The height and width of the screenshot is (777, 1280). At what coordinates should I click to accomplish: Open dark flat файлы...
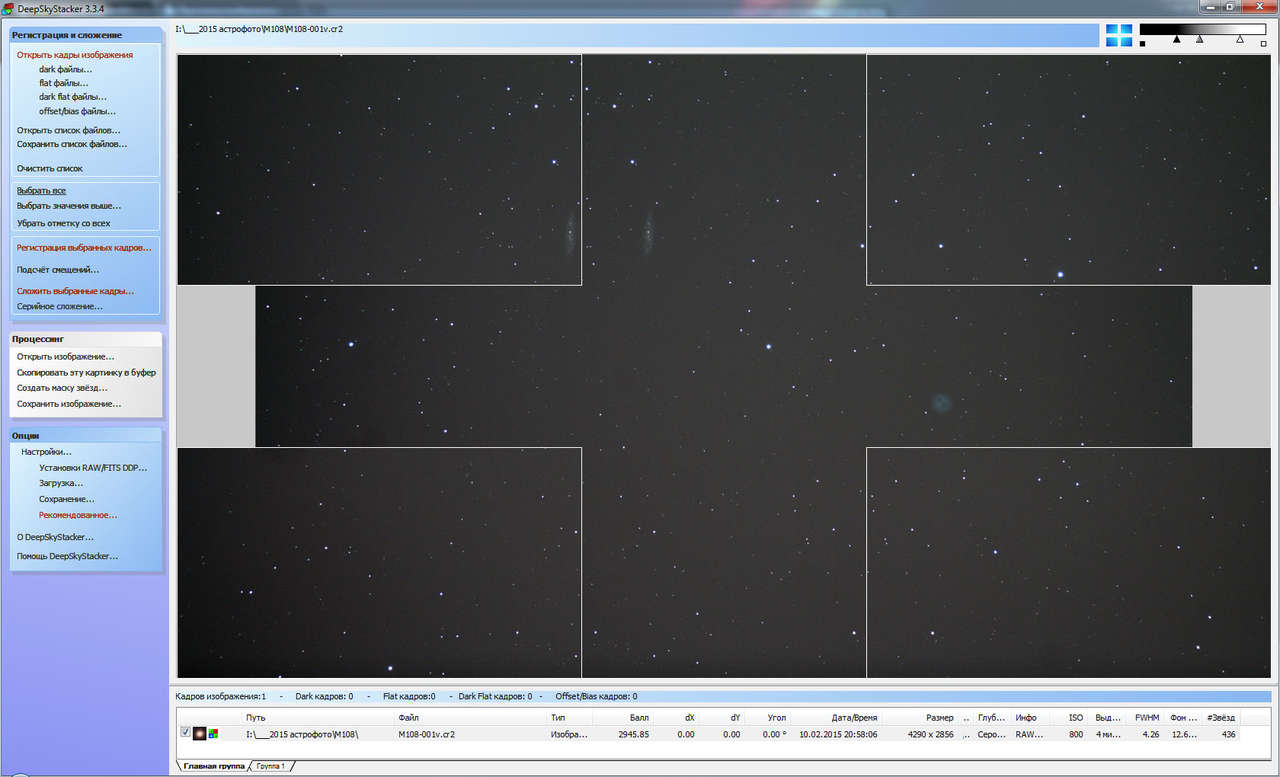click(x=73, y=97)
